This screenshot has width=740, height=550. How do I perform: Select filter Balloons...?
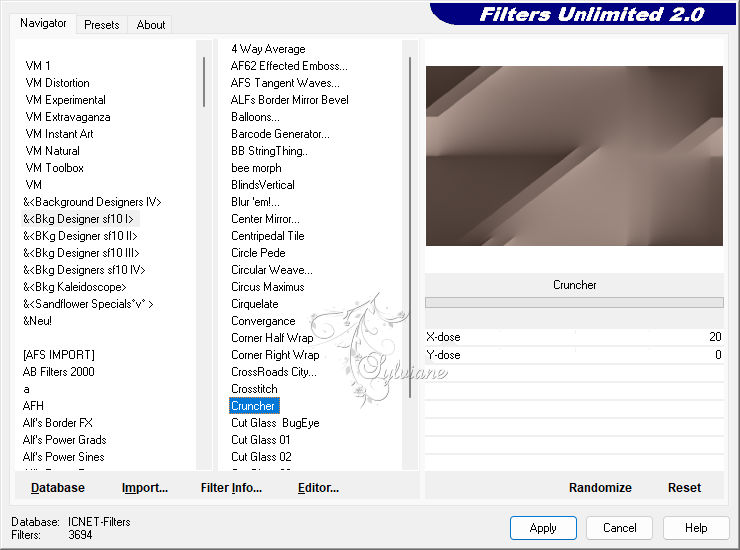(x=255, y=117)
